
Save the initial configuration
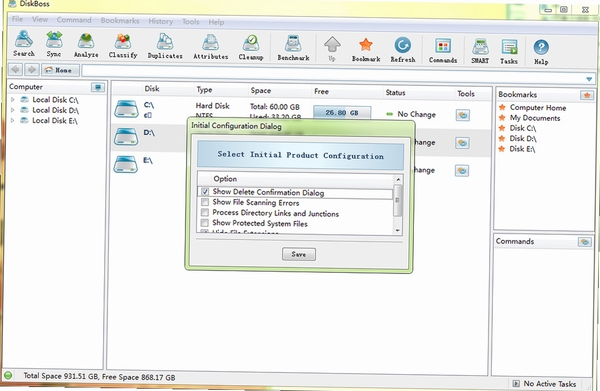click(x=299, y=254)
